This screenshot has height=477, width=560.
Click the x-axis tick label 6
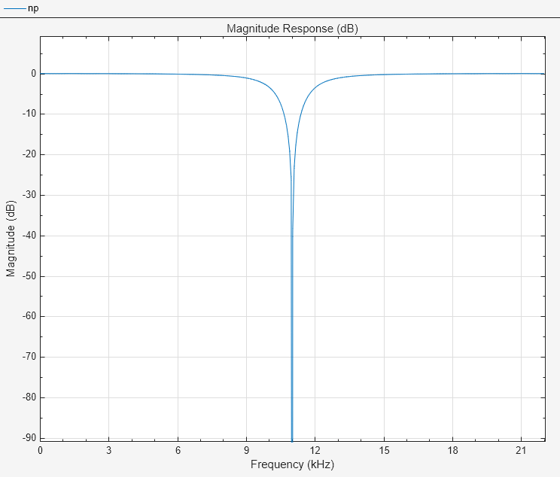pos(178,451)
